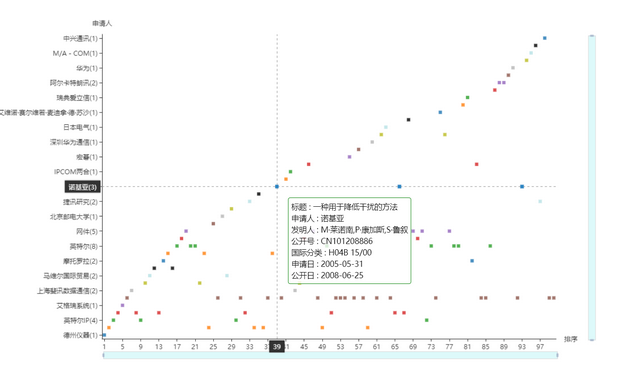Image resolution: width=625 pixels, height=391 pixels.
Task: Select the 国际分类：H04B 15/00 tooltip line
Action: click(x=332, y=253)
